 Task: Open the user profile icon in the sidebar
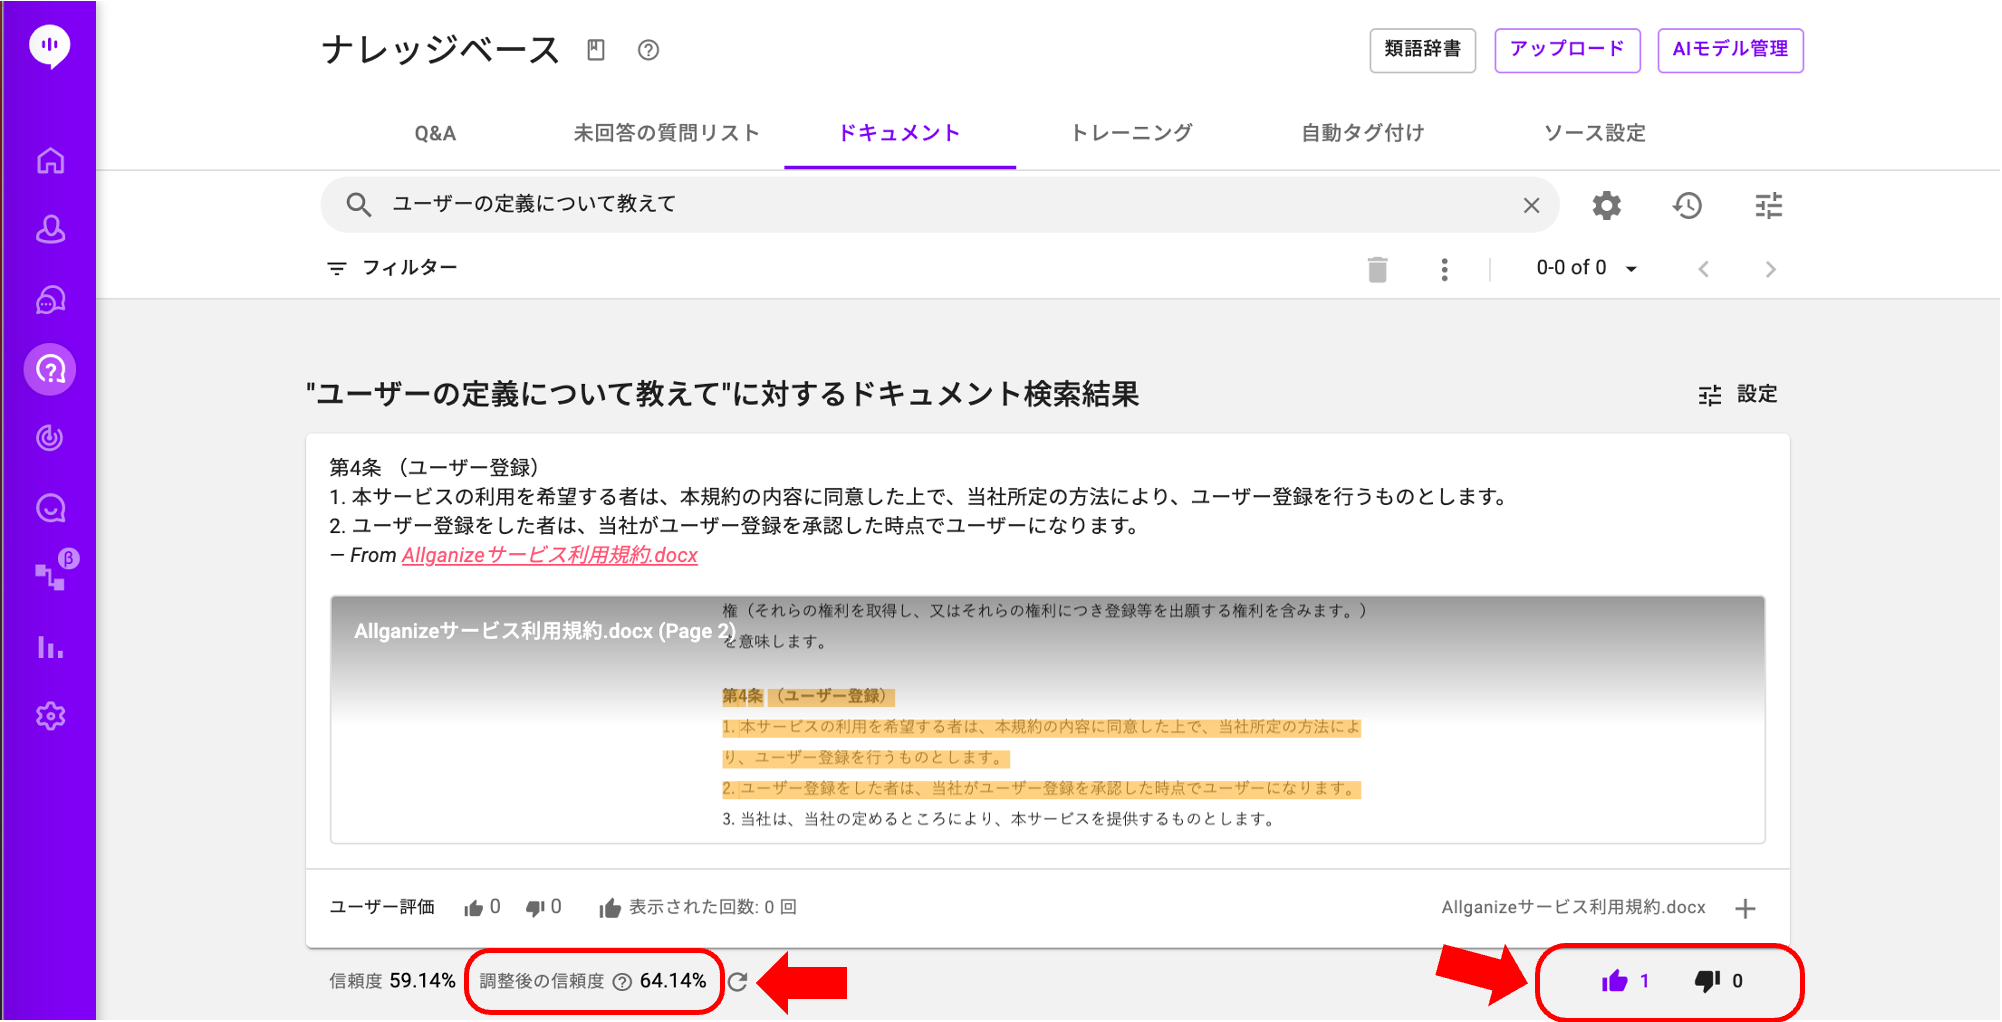[50, 230]
